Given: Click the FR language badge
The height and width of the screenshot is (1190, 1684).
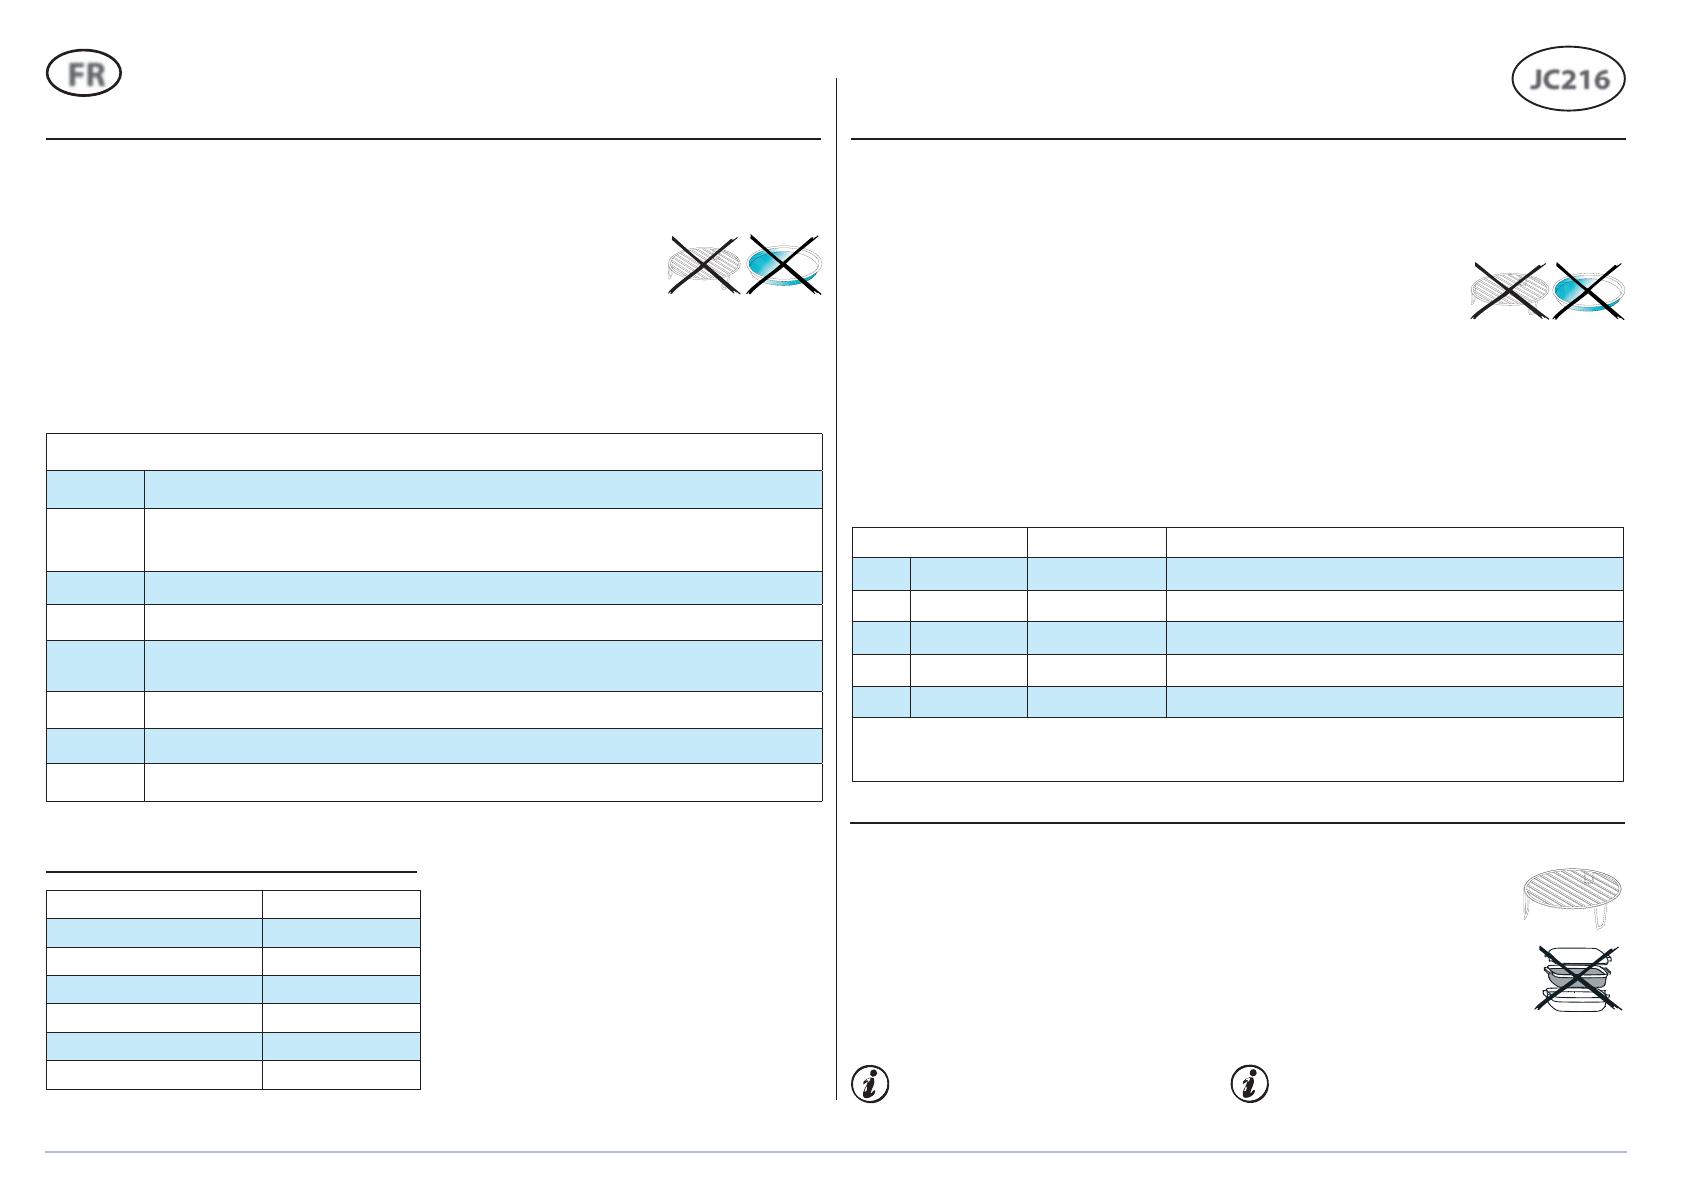Looking at the screenshot, I should [84, 75].
